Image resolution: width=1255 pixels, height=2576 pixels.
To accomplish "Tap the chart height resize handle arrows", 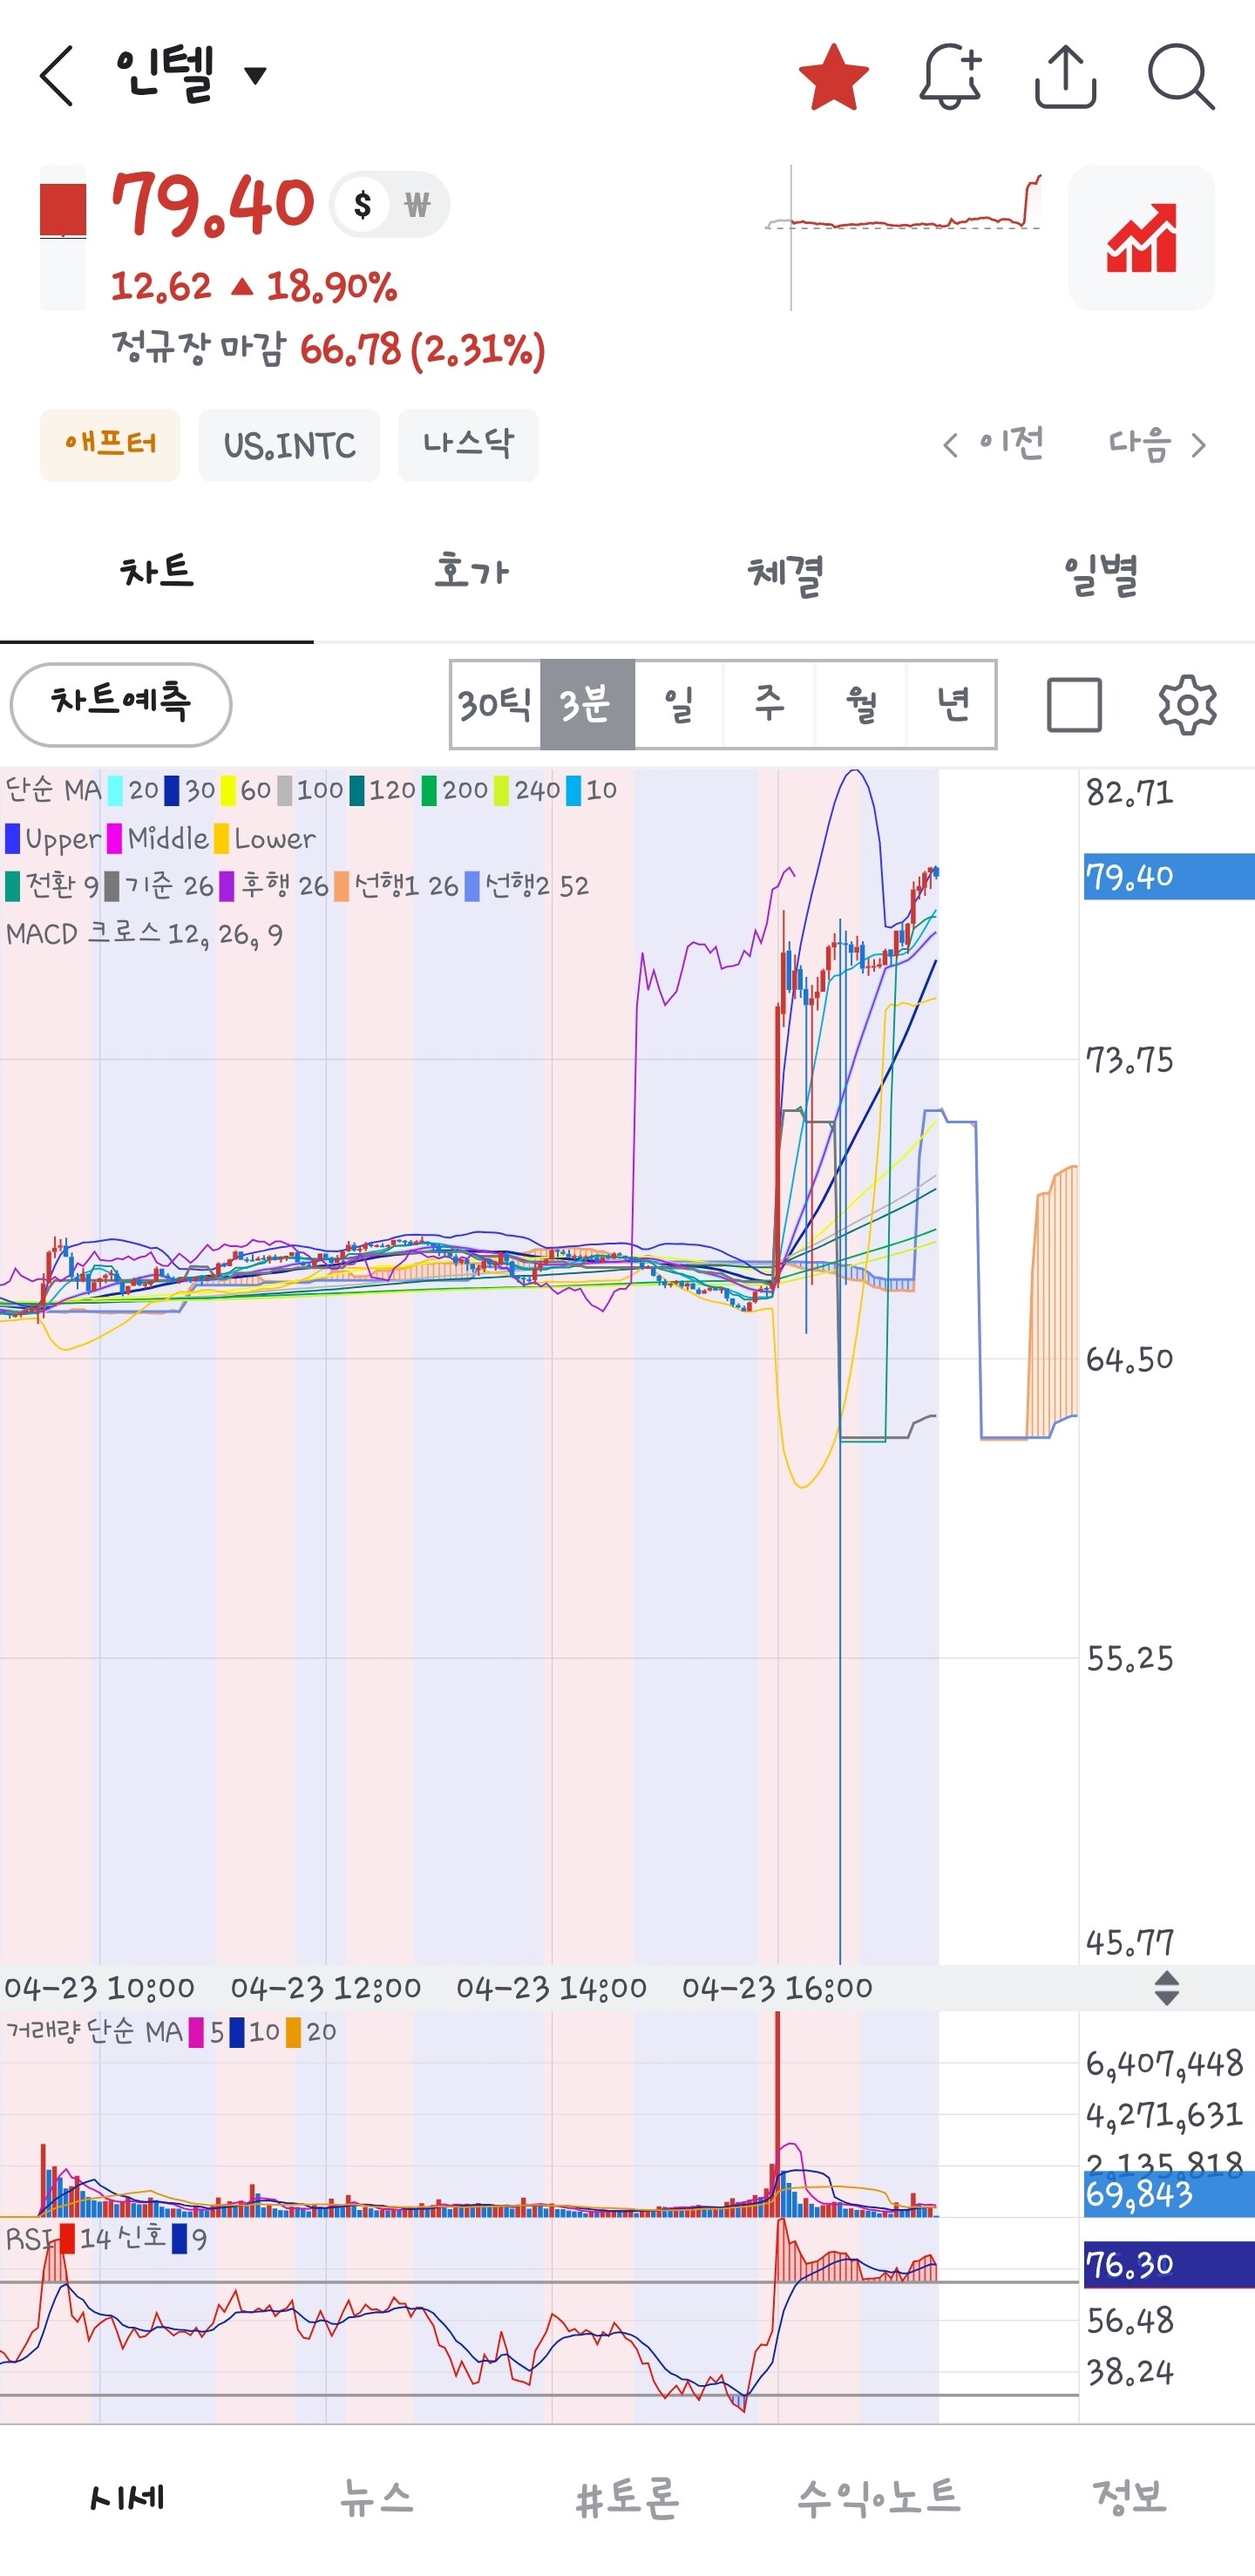I will point(1166,1988).
